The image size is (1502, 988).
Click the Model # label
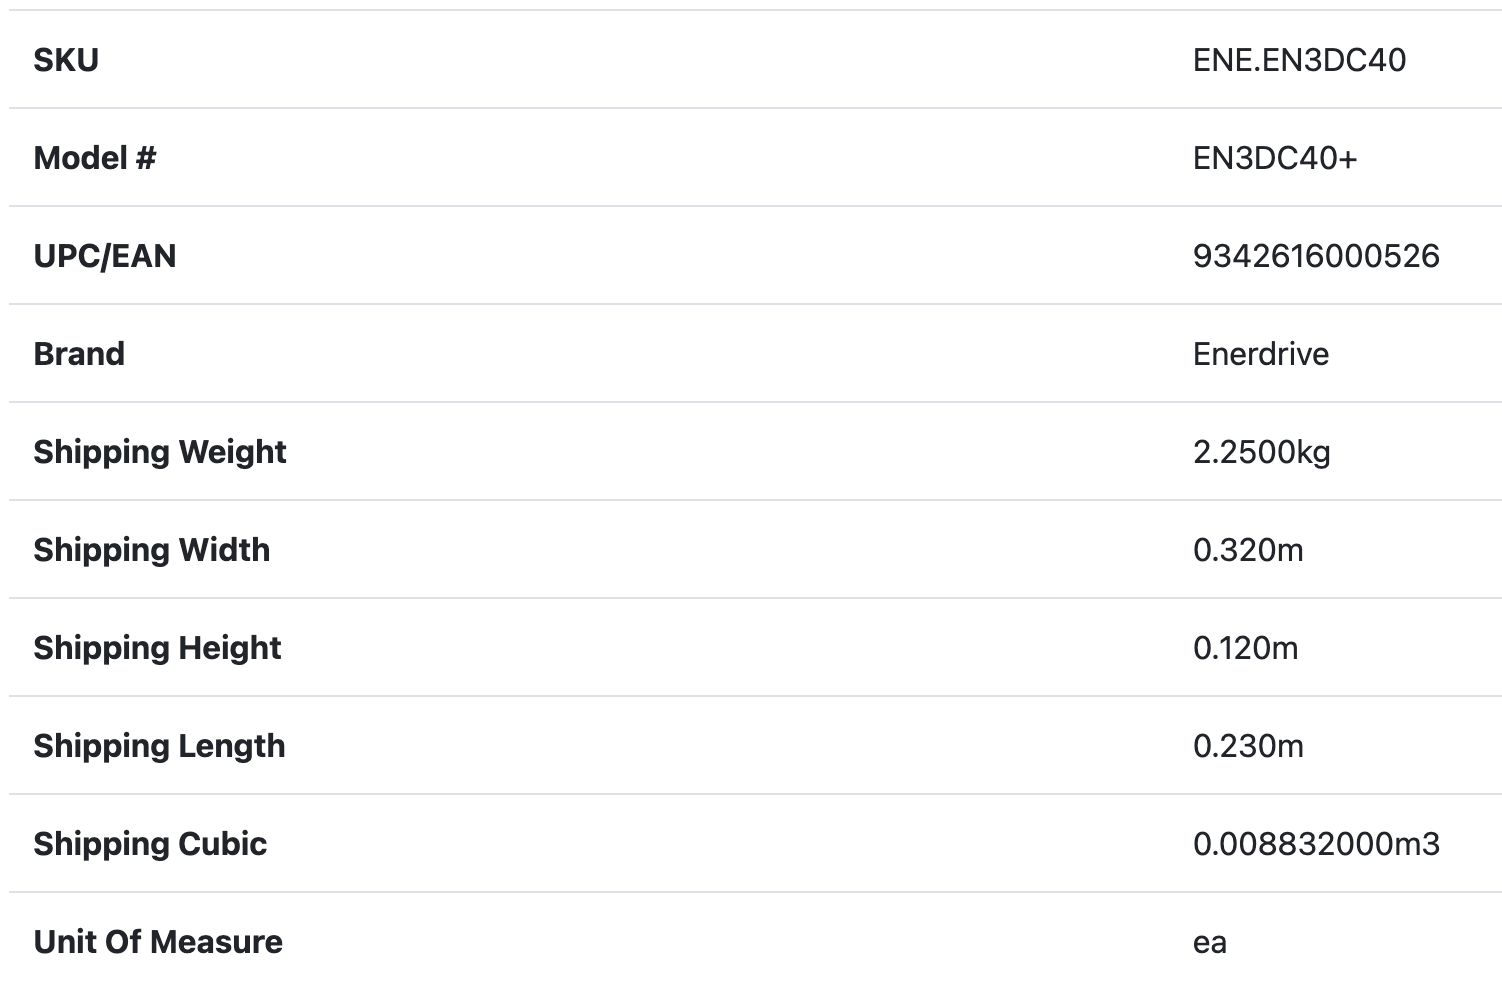pos(95,158)
